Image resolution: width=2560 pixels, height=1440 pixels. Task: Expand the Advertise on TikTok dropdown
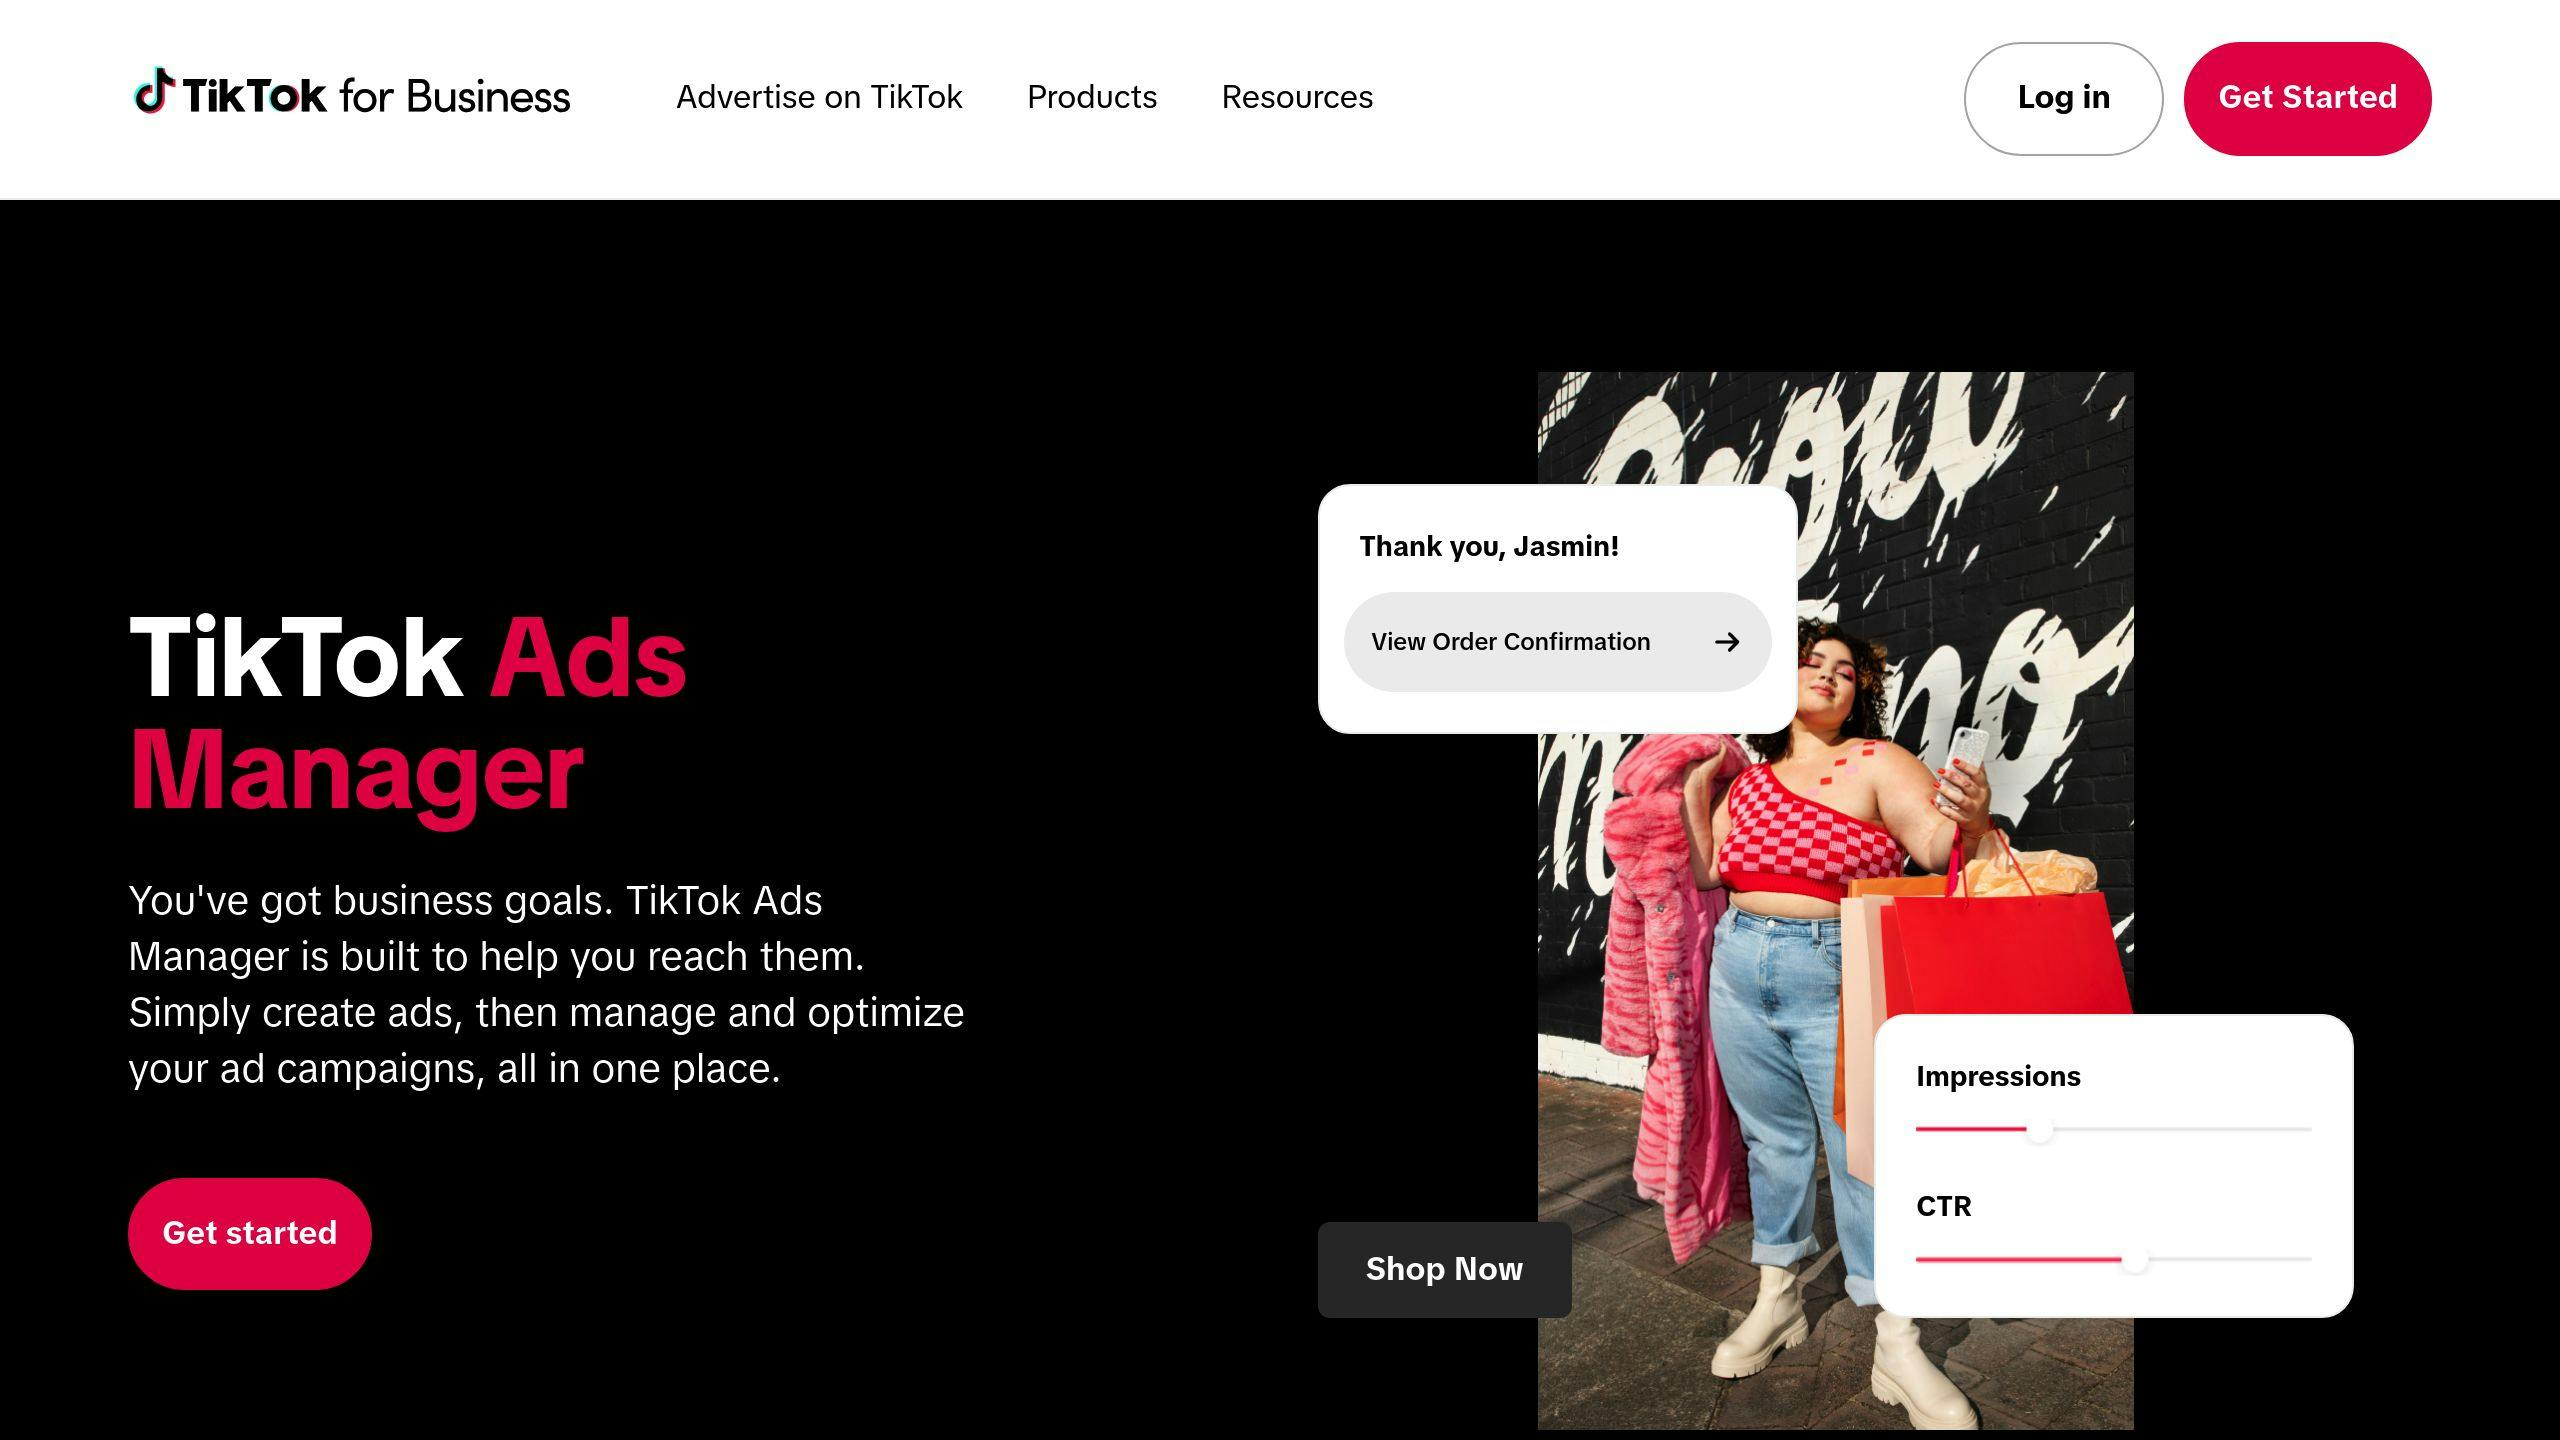click(x=819, y=98)
